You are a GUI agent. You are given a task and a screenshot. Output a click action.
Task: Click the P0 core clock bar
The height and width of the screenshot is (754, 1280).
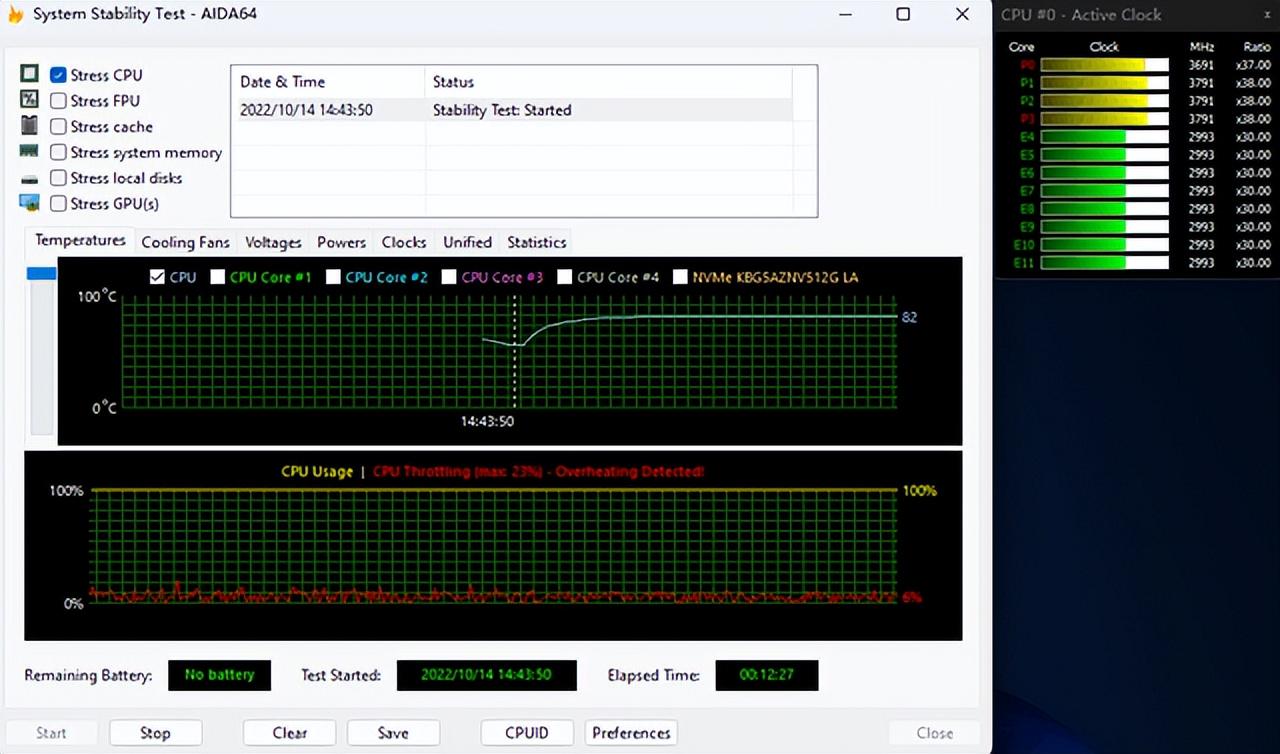1105,65
